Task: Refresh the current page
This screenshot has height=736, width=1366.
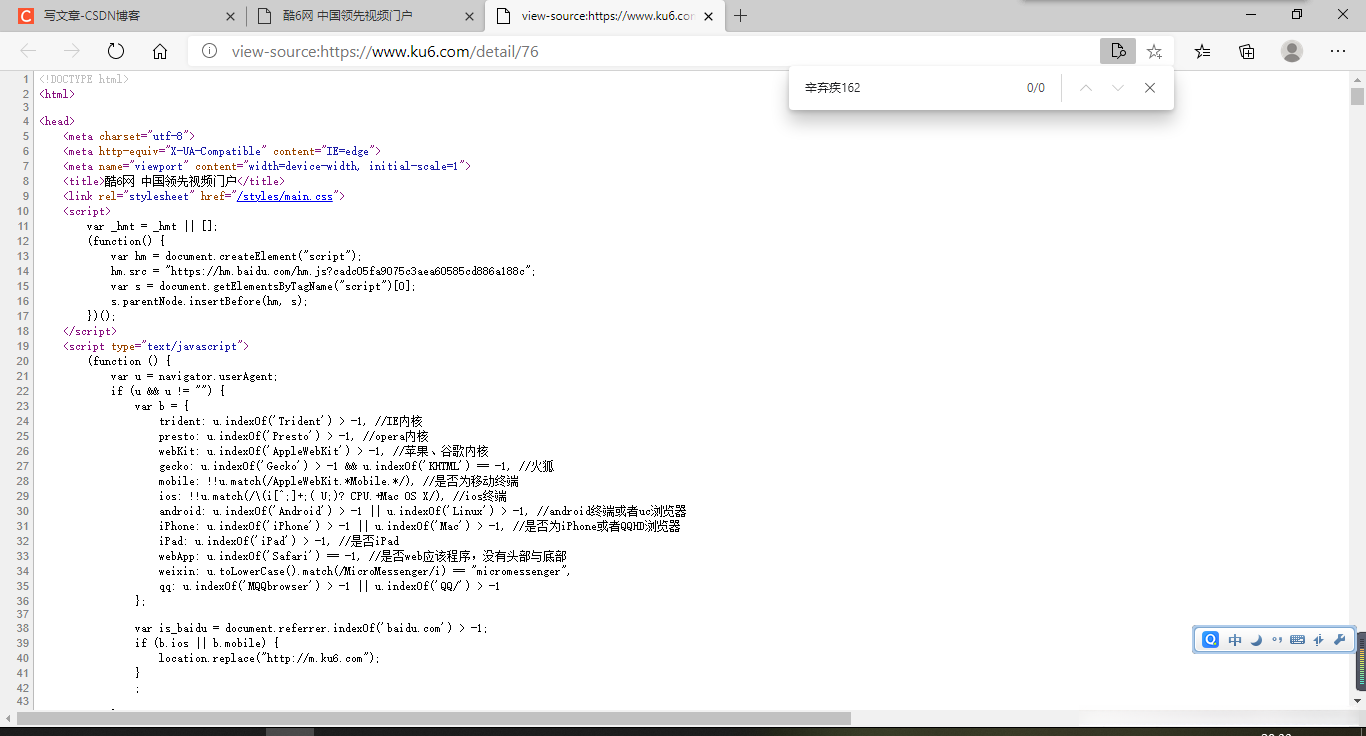Action: pyautogui.click(x=115, y=51)
